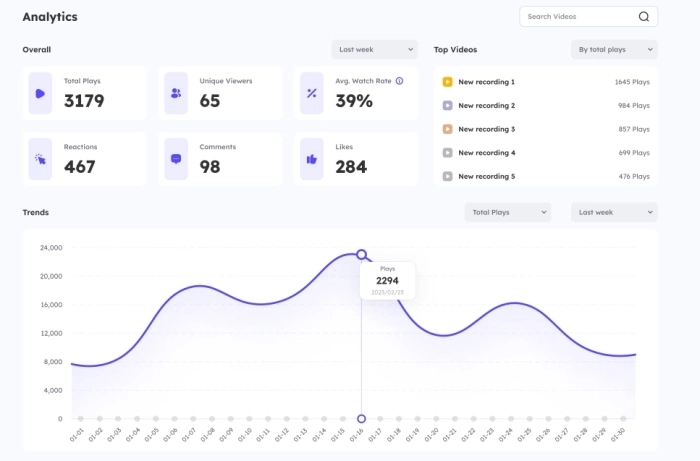Click the 01-16 marker on the axis
700x461 pixels.
click(362, 418)
